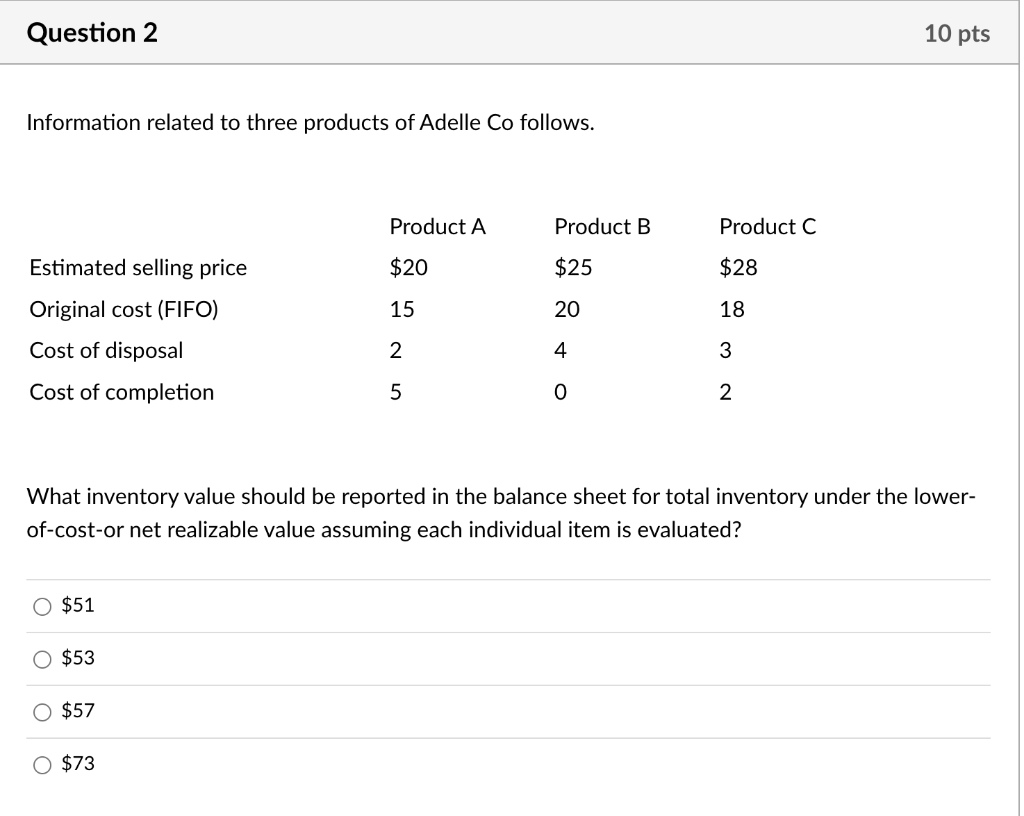Choose the $57 radio button option
This screenshot has height=816, width=1024.
[42, 711]
